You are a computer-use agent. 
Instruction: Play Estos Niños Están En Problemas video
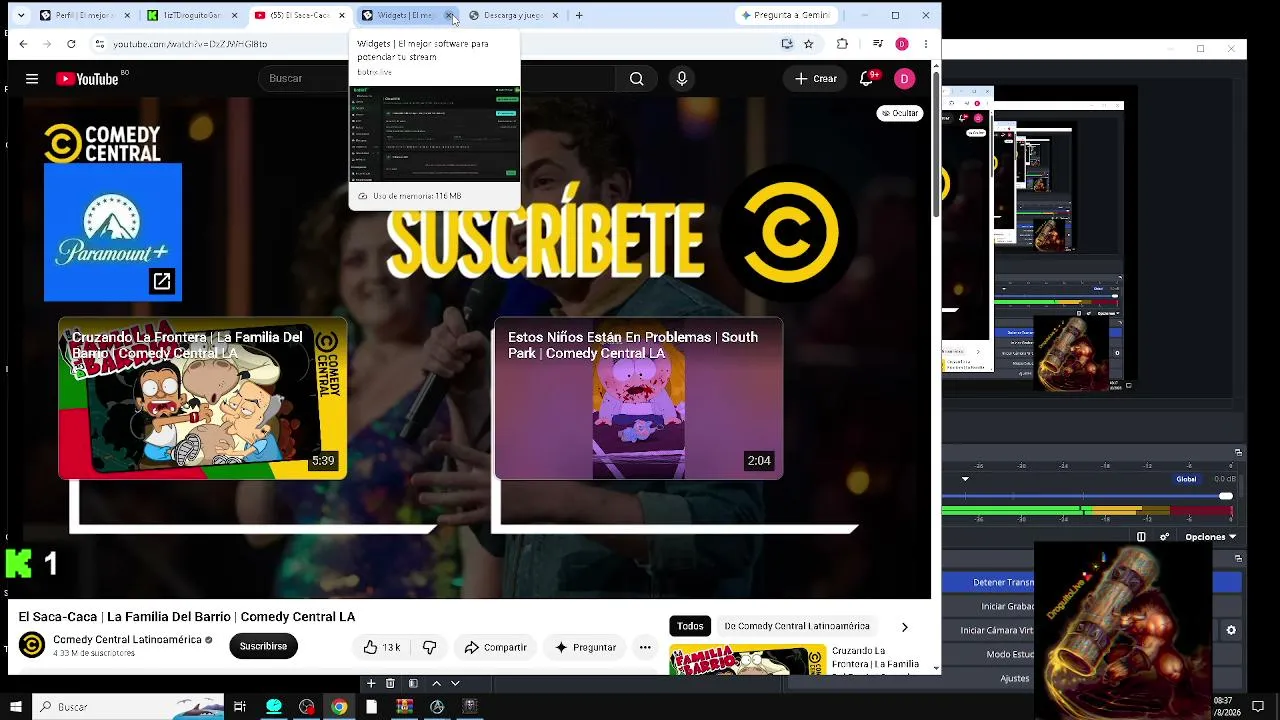pos(638,398)
